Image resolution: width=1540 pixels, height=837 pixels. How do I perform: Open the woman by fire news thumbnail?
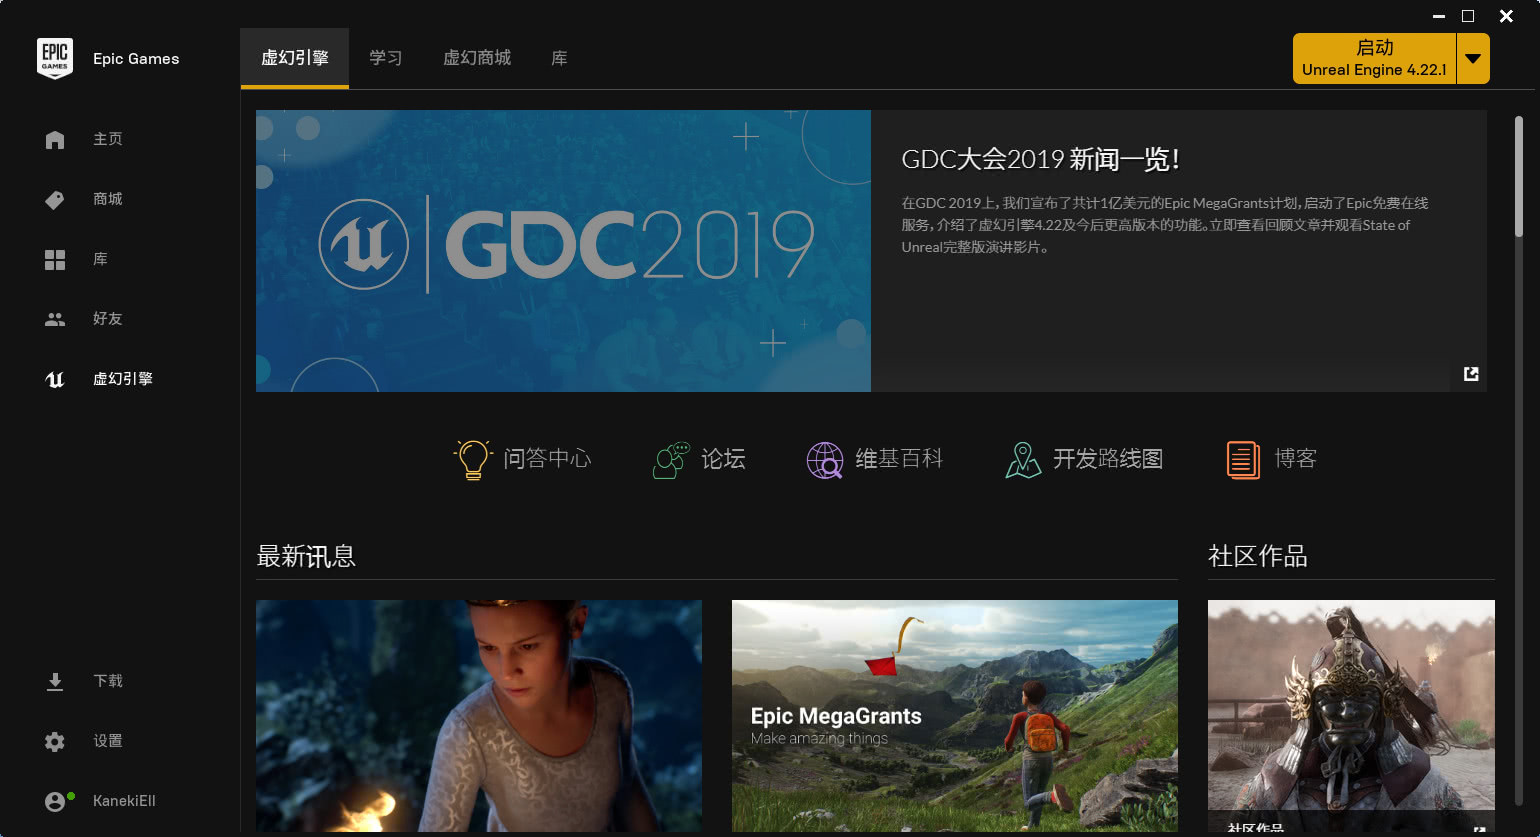479,716
